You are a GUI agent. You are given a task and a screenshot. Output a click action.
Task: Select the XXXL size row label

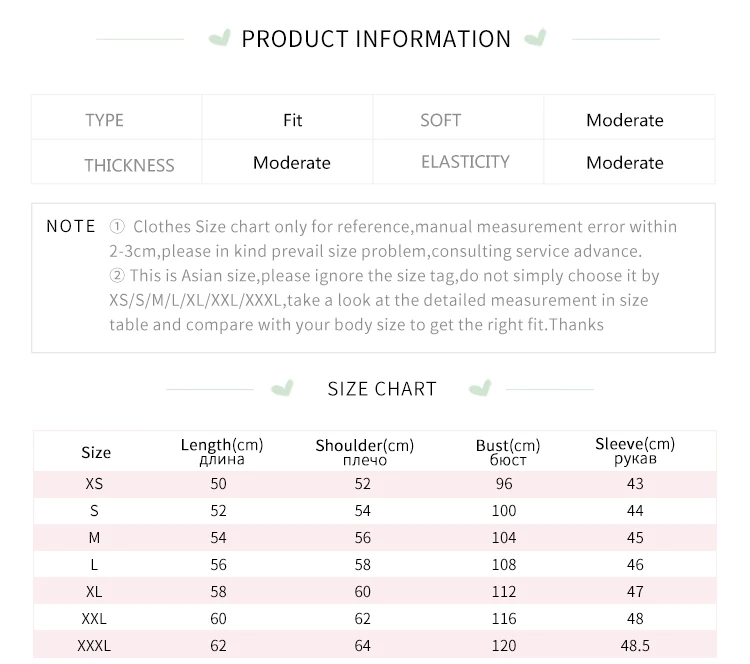coord(94,646)
